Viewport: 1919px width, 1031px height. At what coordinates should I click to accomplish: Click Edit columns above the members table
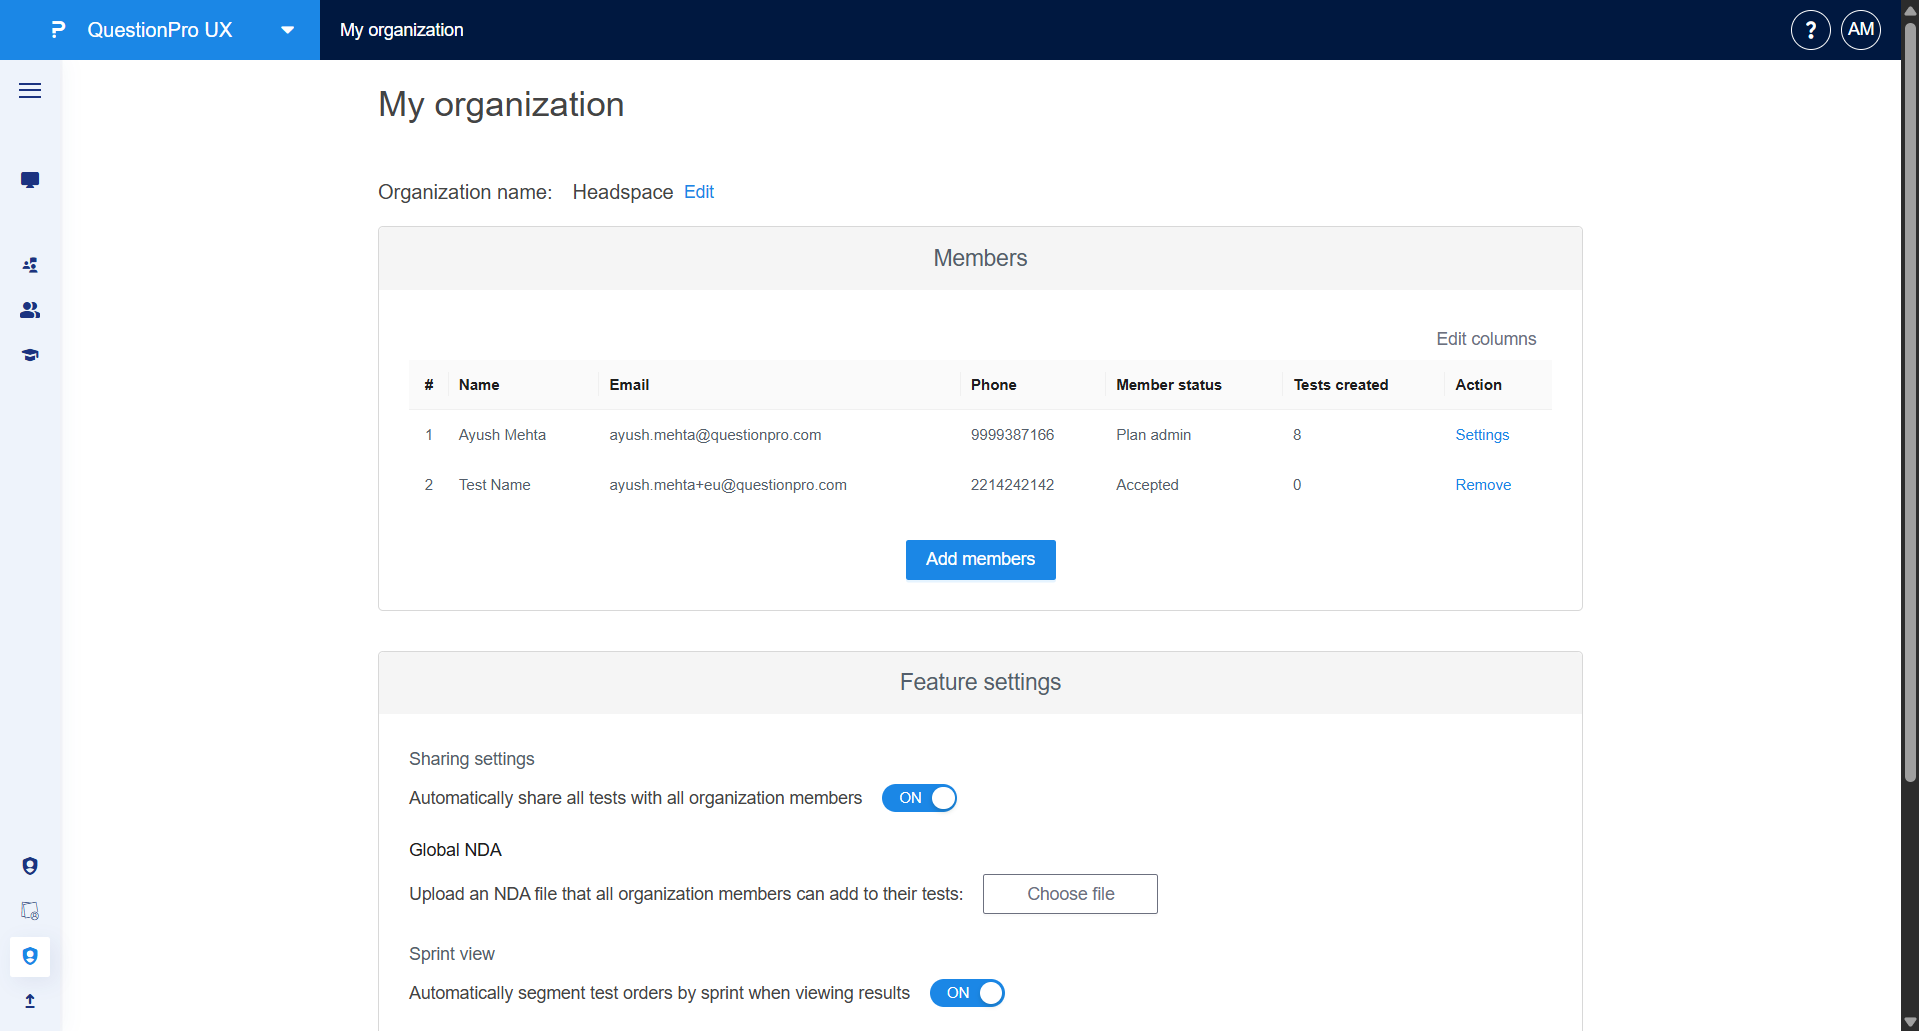(1486, 339)
